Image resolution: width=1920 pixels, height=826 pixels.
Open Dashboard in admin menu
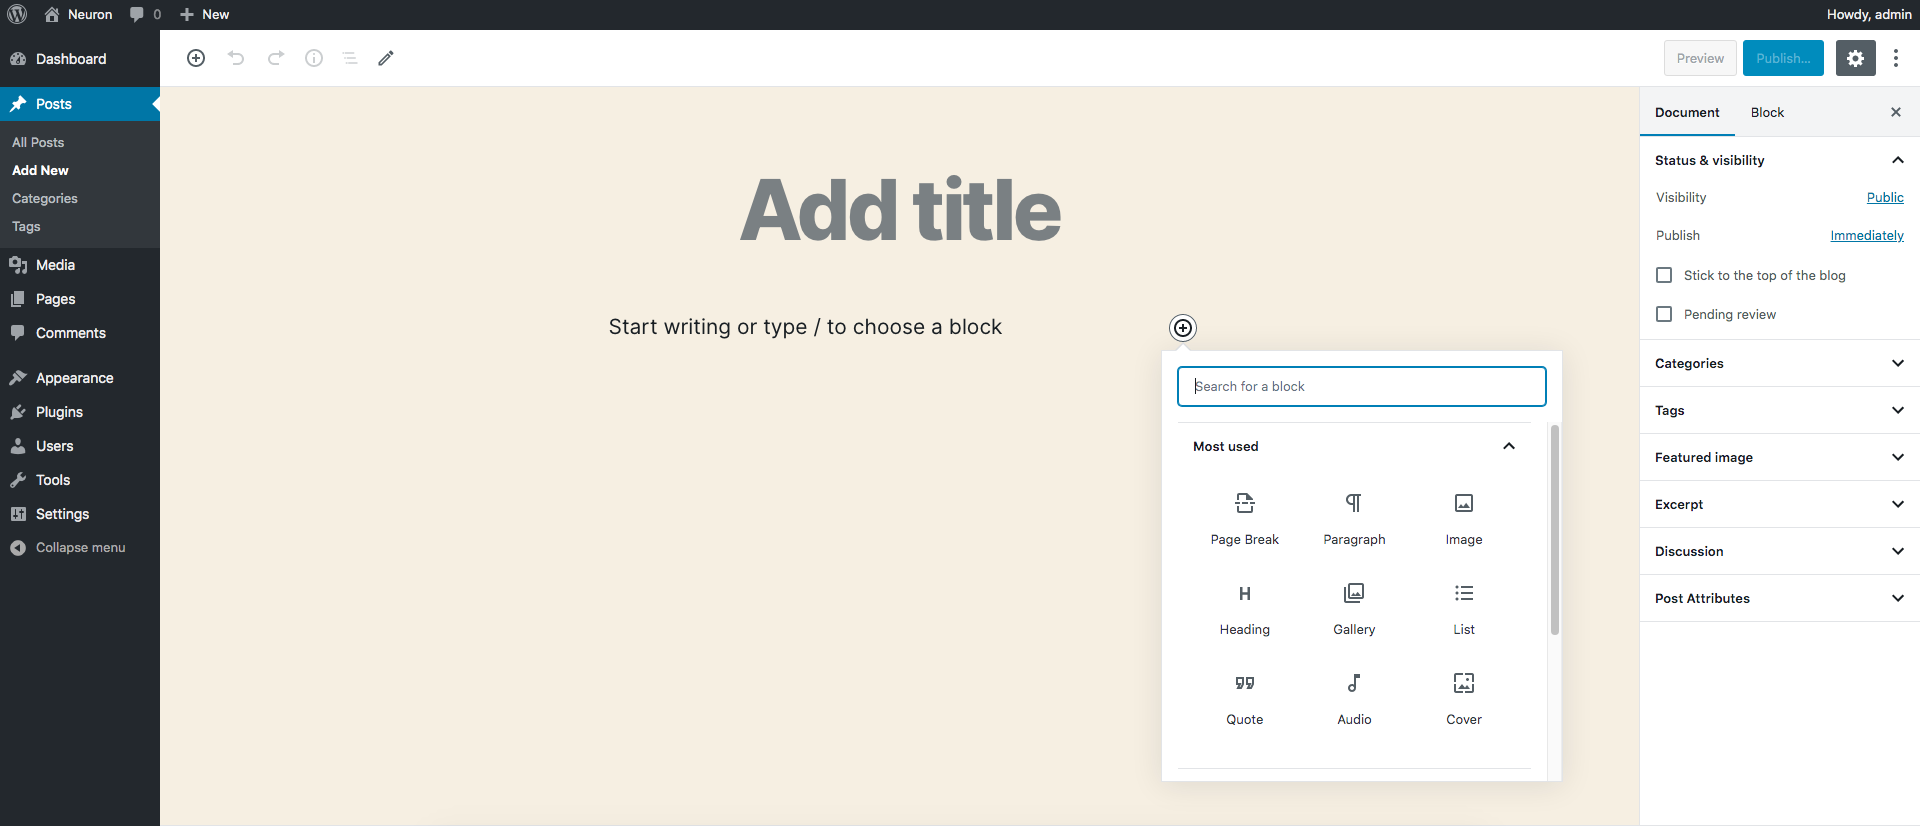(80, 59)
